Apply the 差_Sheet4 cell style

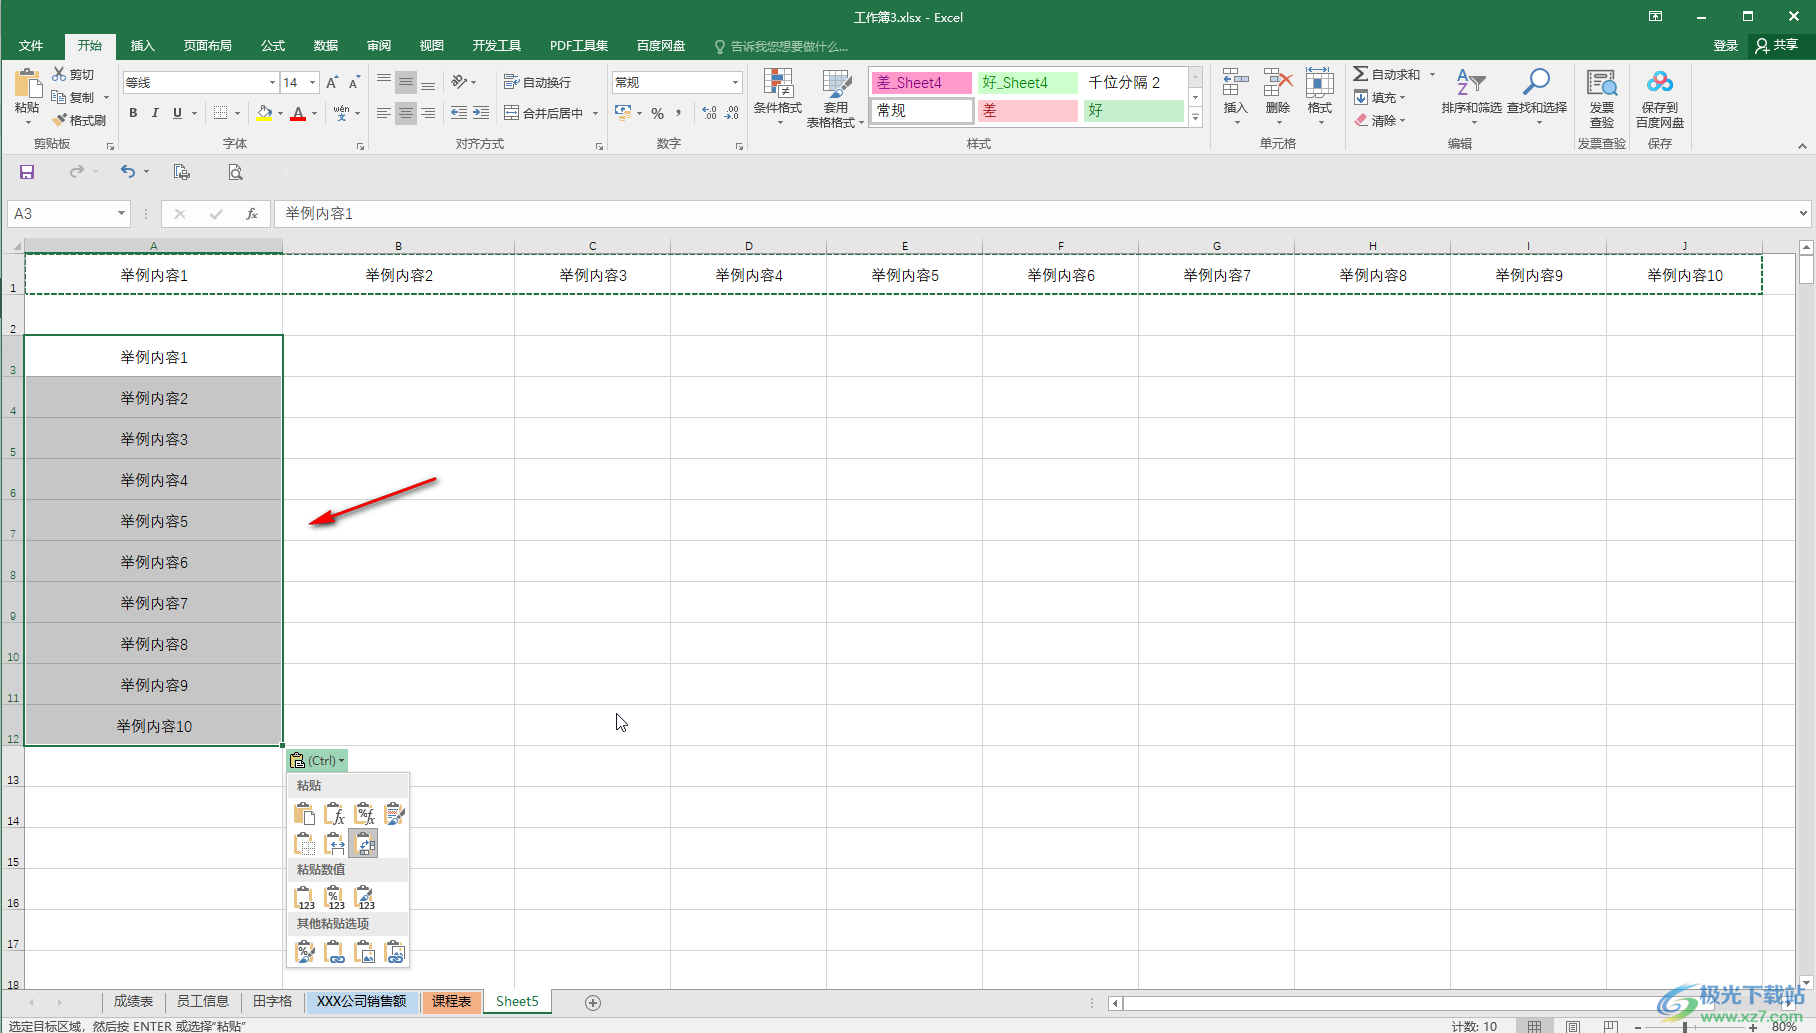tap(921, 82)
